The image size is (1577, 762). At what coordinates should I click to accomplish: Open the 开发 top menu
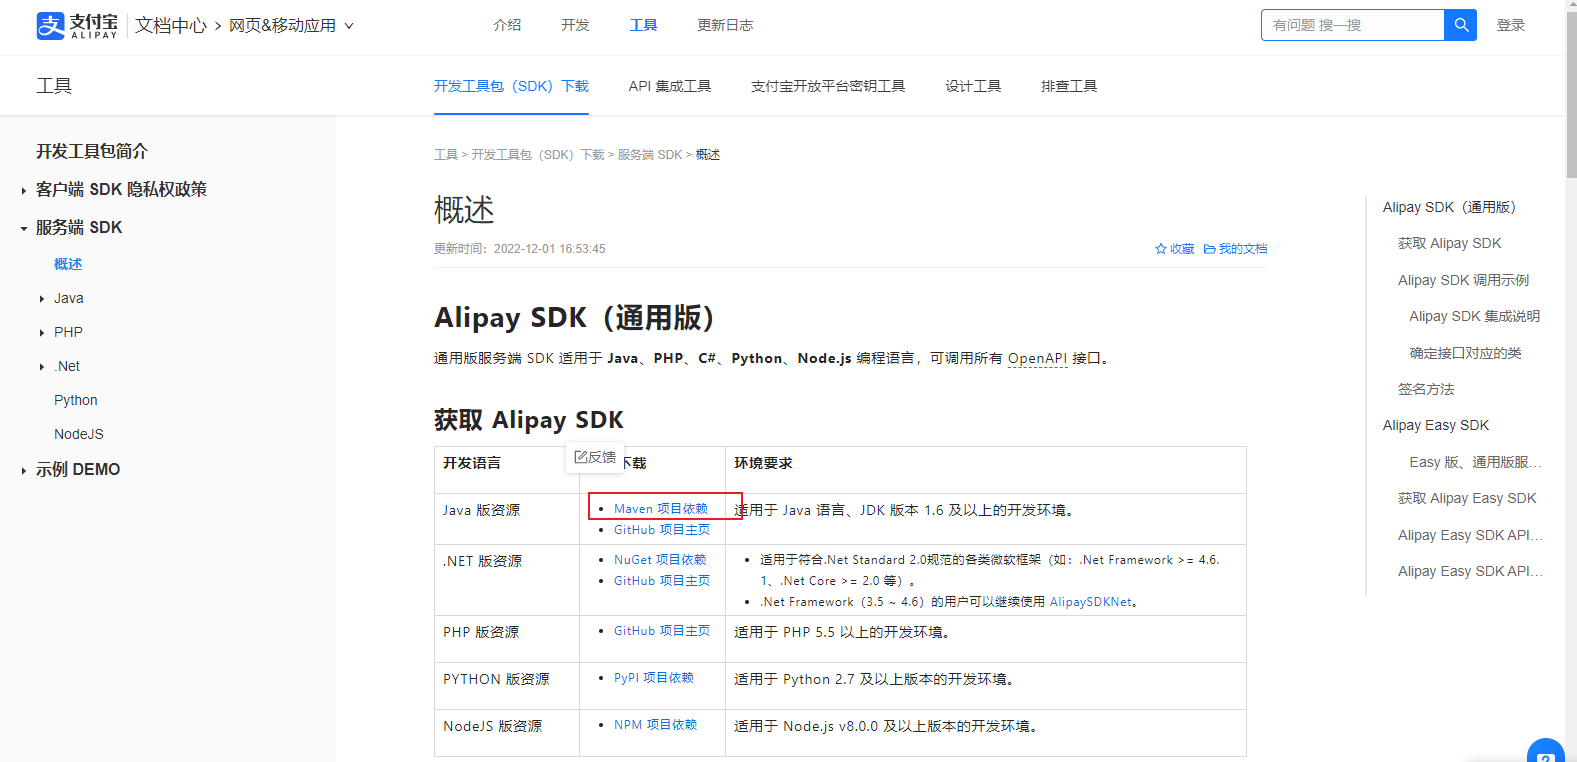click(x=575, y=25)
